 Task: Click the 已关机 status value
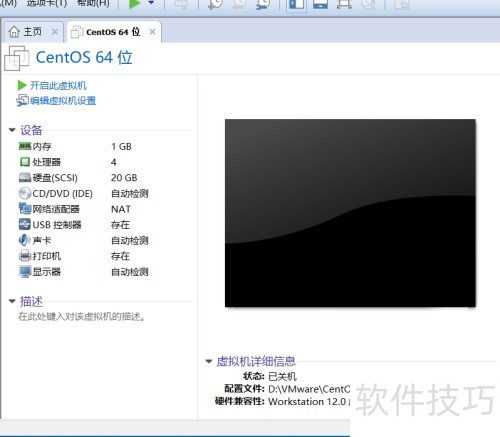[282, 376]
